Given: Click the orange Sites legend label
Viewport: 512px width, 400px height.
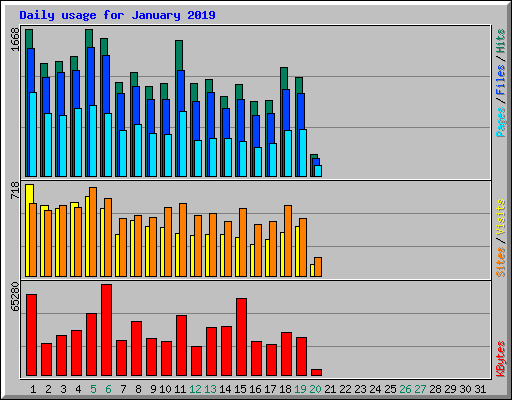Looking at the screenshot, I should coord(501,262).
